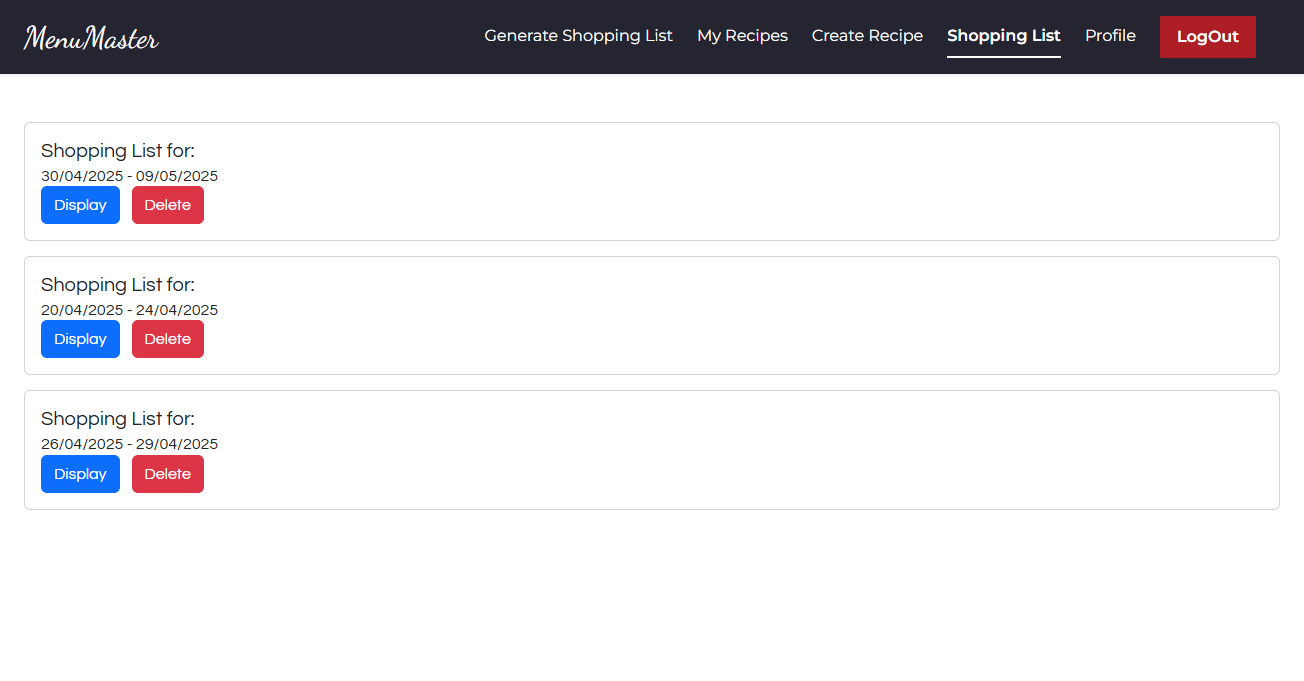Display list for 26/04/2025 - 29/04/2025
1304x681 pixels.
pyautogui.click(x=80, y=474)
